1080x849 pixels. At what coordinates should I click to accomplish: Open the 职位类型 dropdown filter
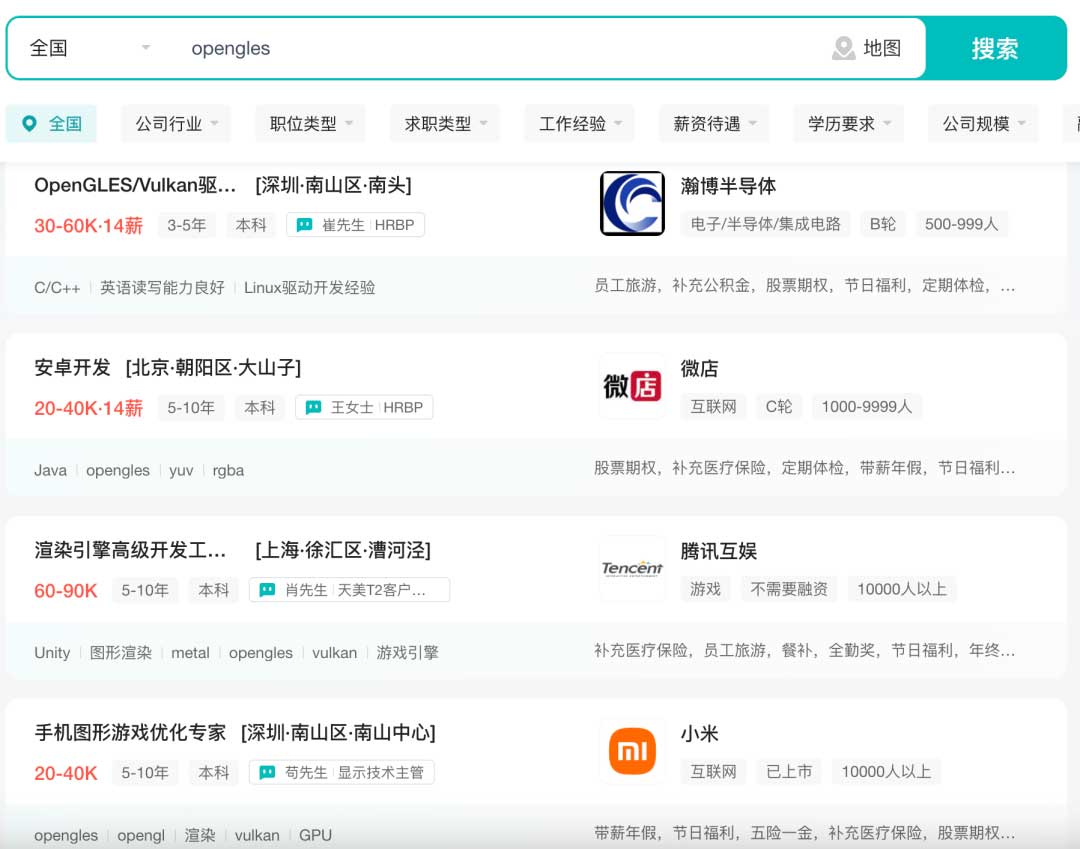click(310, 124)
